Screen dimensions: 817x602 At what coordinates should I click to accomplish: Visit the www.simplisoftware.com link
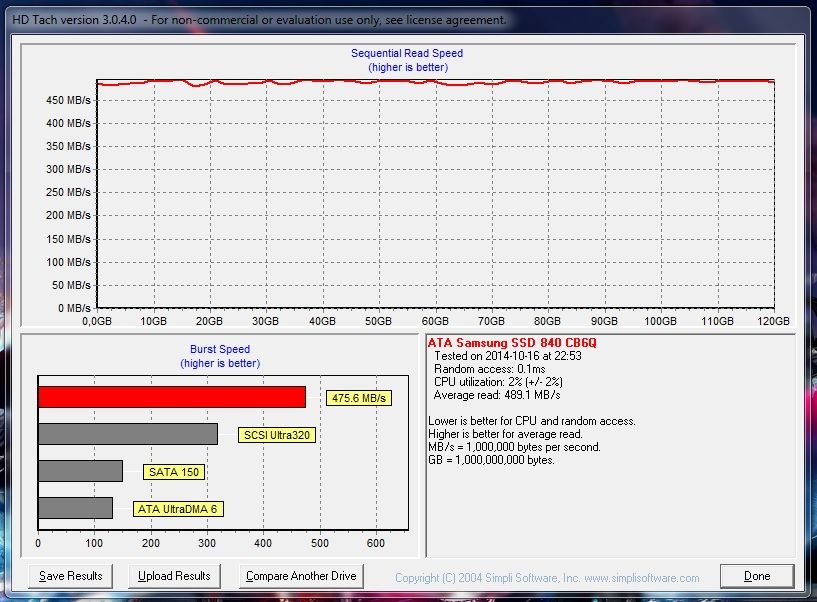click(641, 578)
